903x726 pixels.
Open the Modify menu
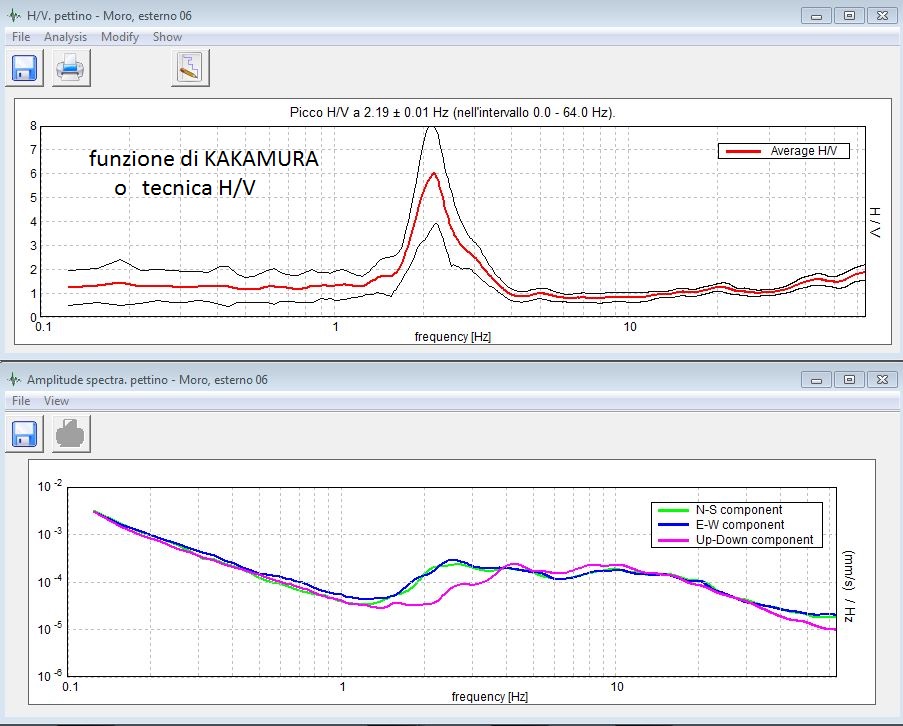(x=119, y=37)
